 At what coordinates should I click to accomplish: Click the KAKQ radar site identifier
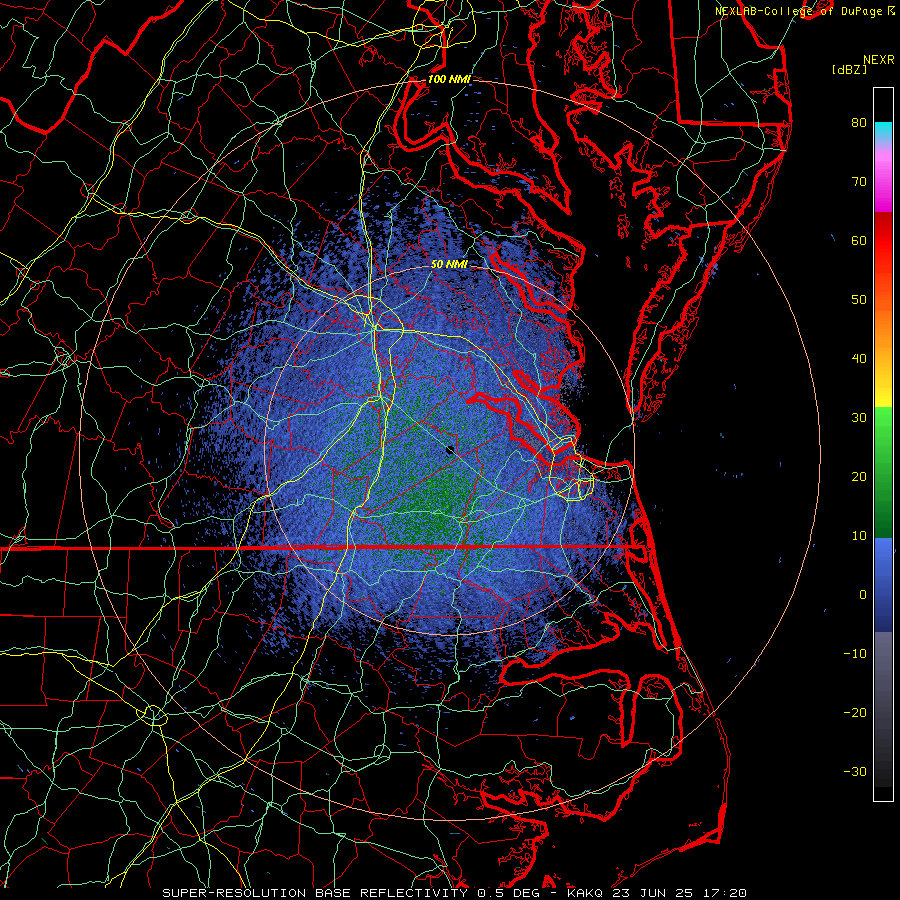click(584, 893)
